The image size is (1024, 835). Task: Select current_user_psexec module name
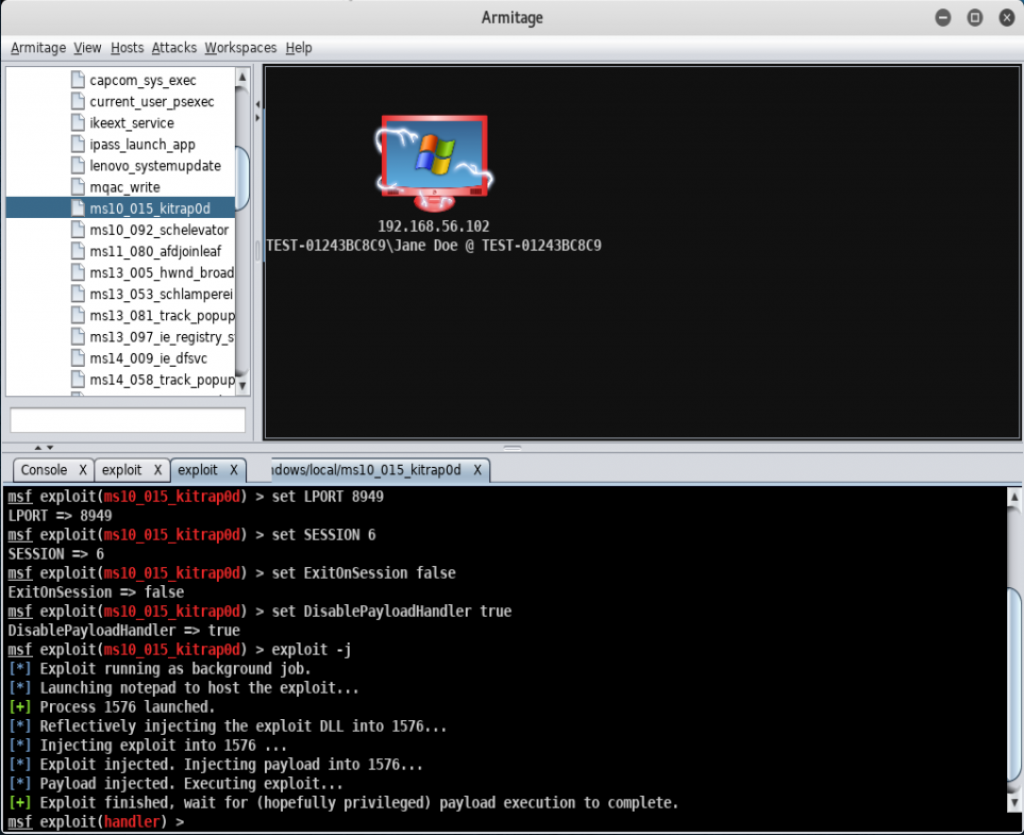pyautogui.click(x=152, y=102)
